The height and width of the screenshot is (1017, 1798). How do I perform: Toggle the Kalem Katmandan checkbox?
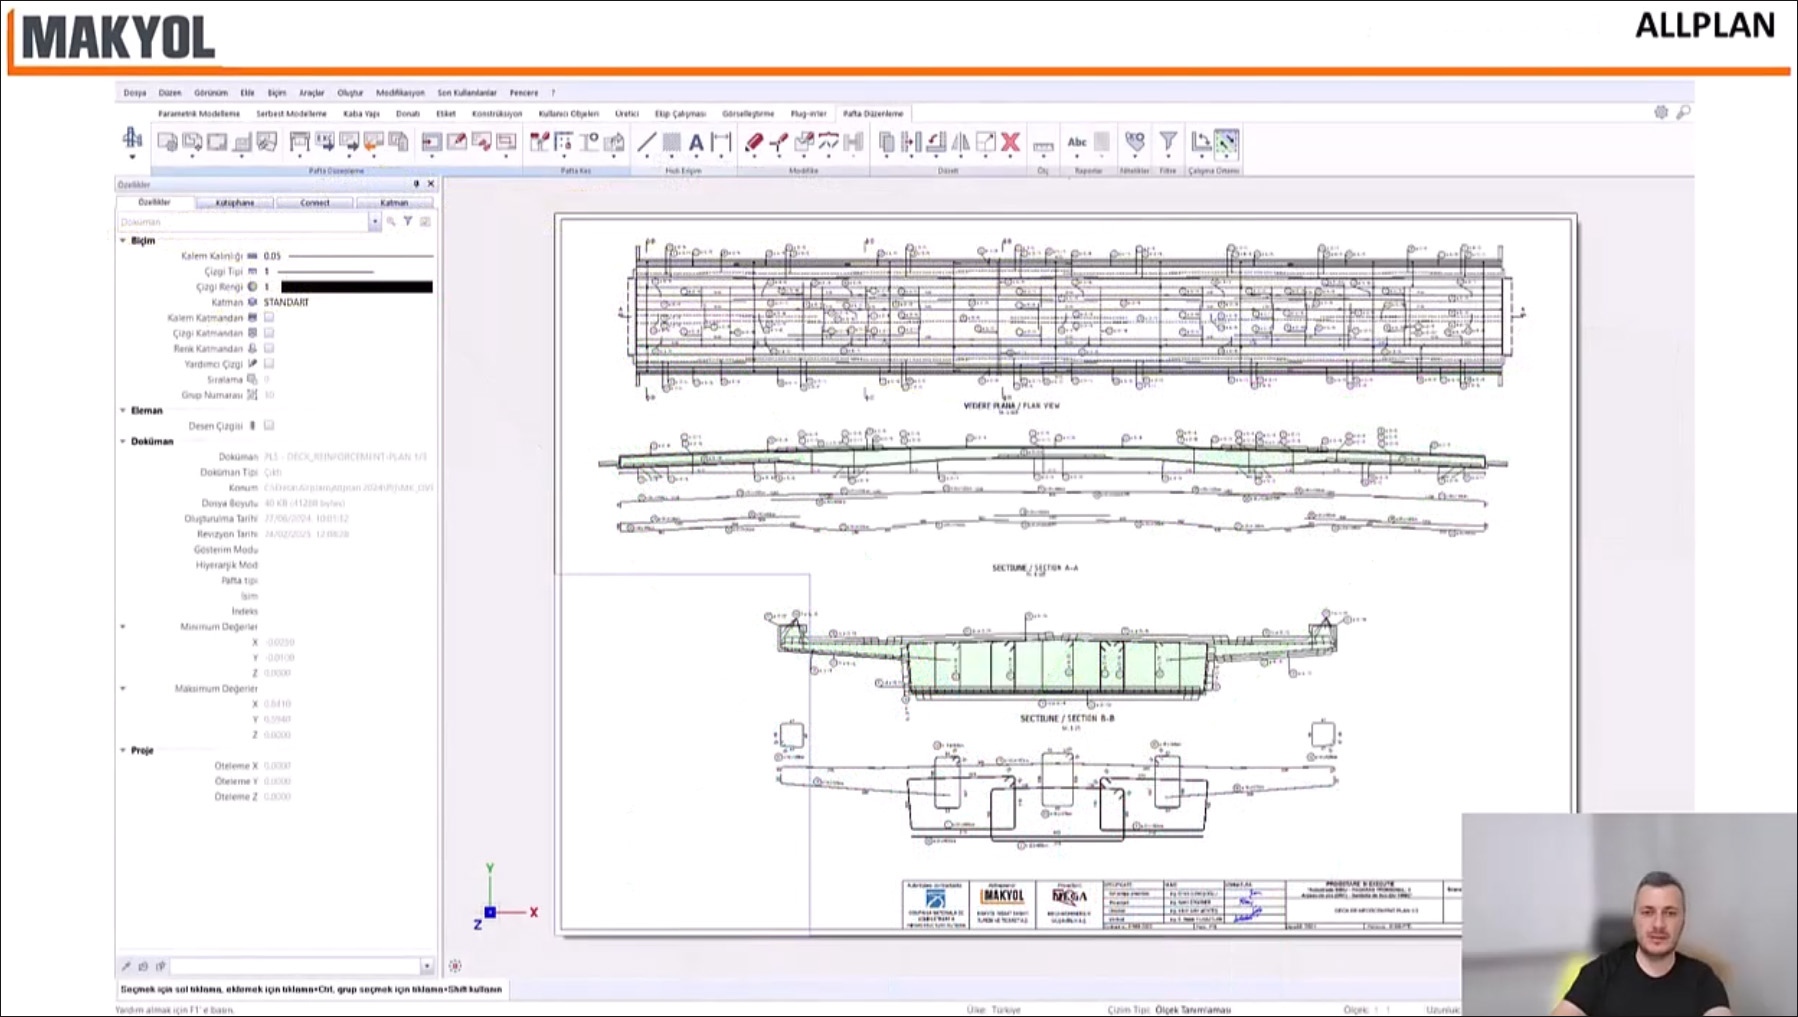(269, 317)
